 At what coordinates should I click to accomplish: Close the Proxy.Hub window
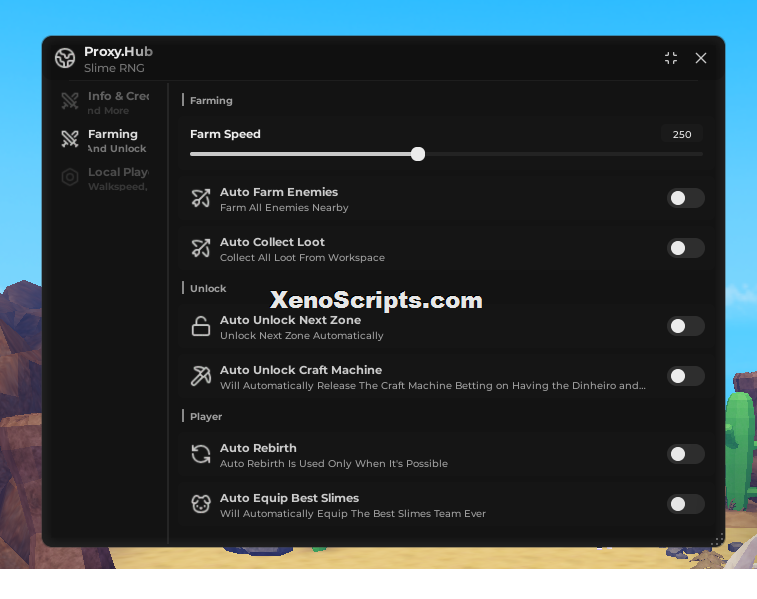[x=701, y=58]
